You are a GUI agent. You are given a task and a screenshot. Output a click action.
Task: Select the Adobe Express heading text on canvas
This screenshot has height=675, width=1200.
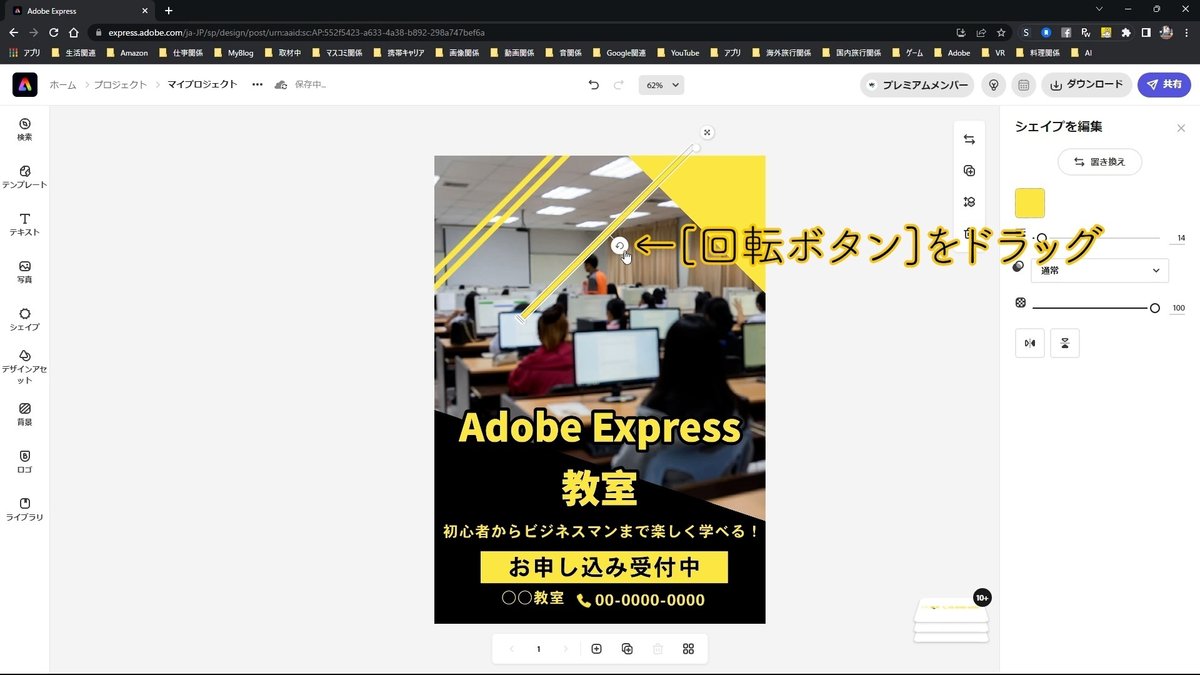[x=599, y=428]
